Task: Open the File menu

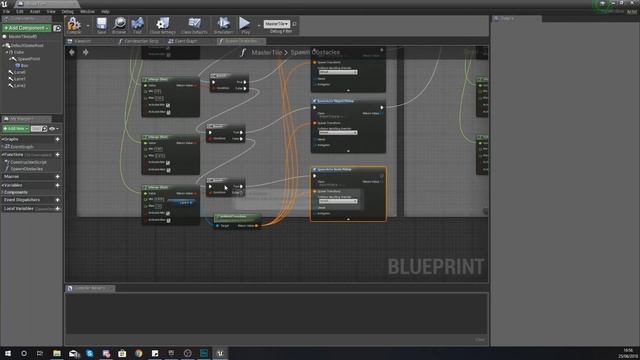Action: (6, 11)
